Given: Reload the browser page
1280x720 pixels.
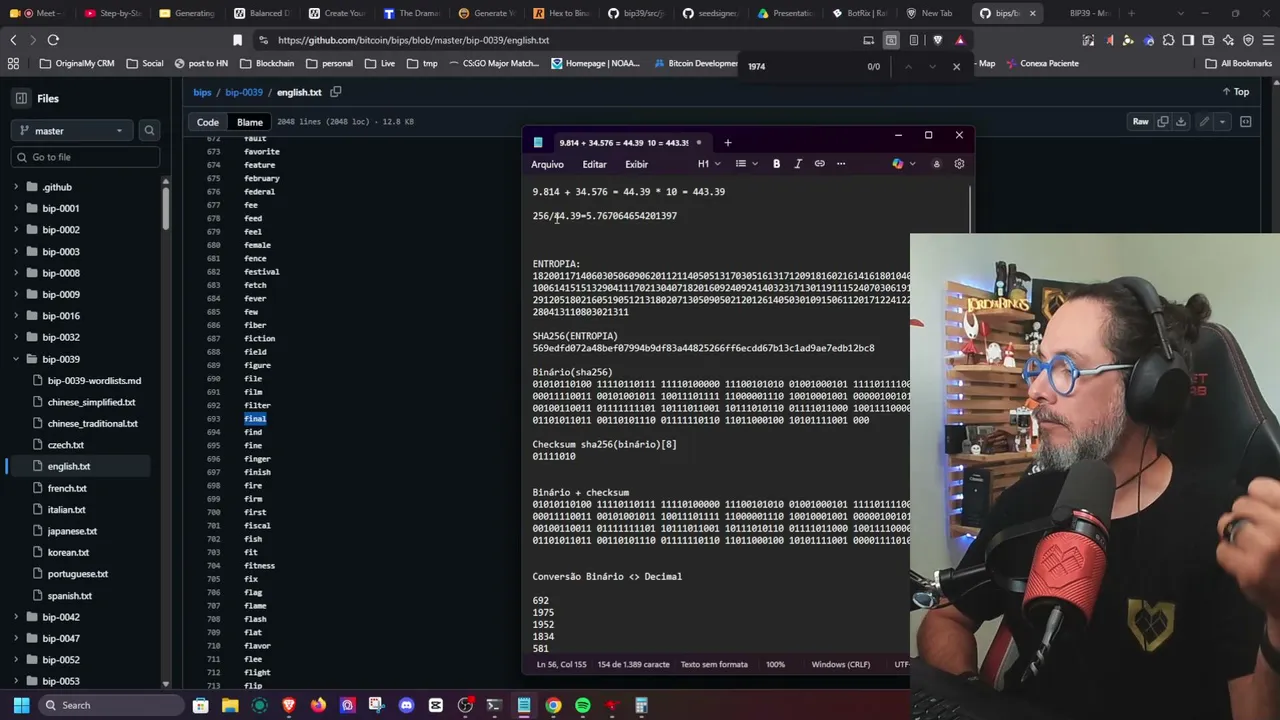Looking at the screenshot, I should pyautogui.click(x=53, y=40).
